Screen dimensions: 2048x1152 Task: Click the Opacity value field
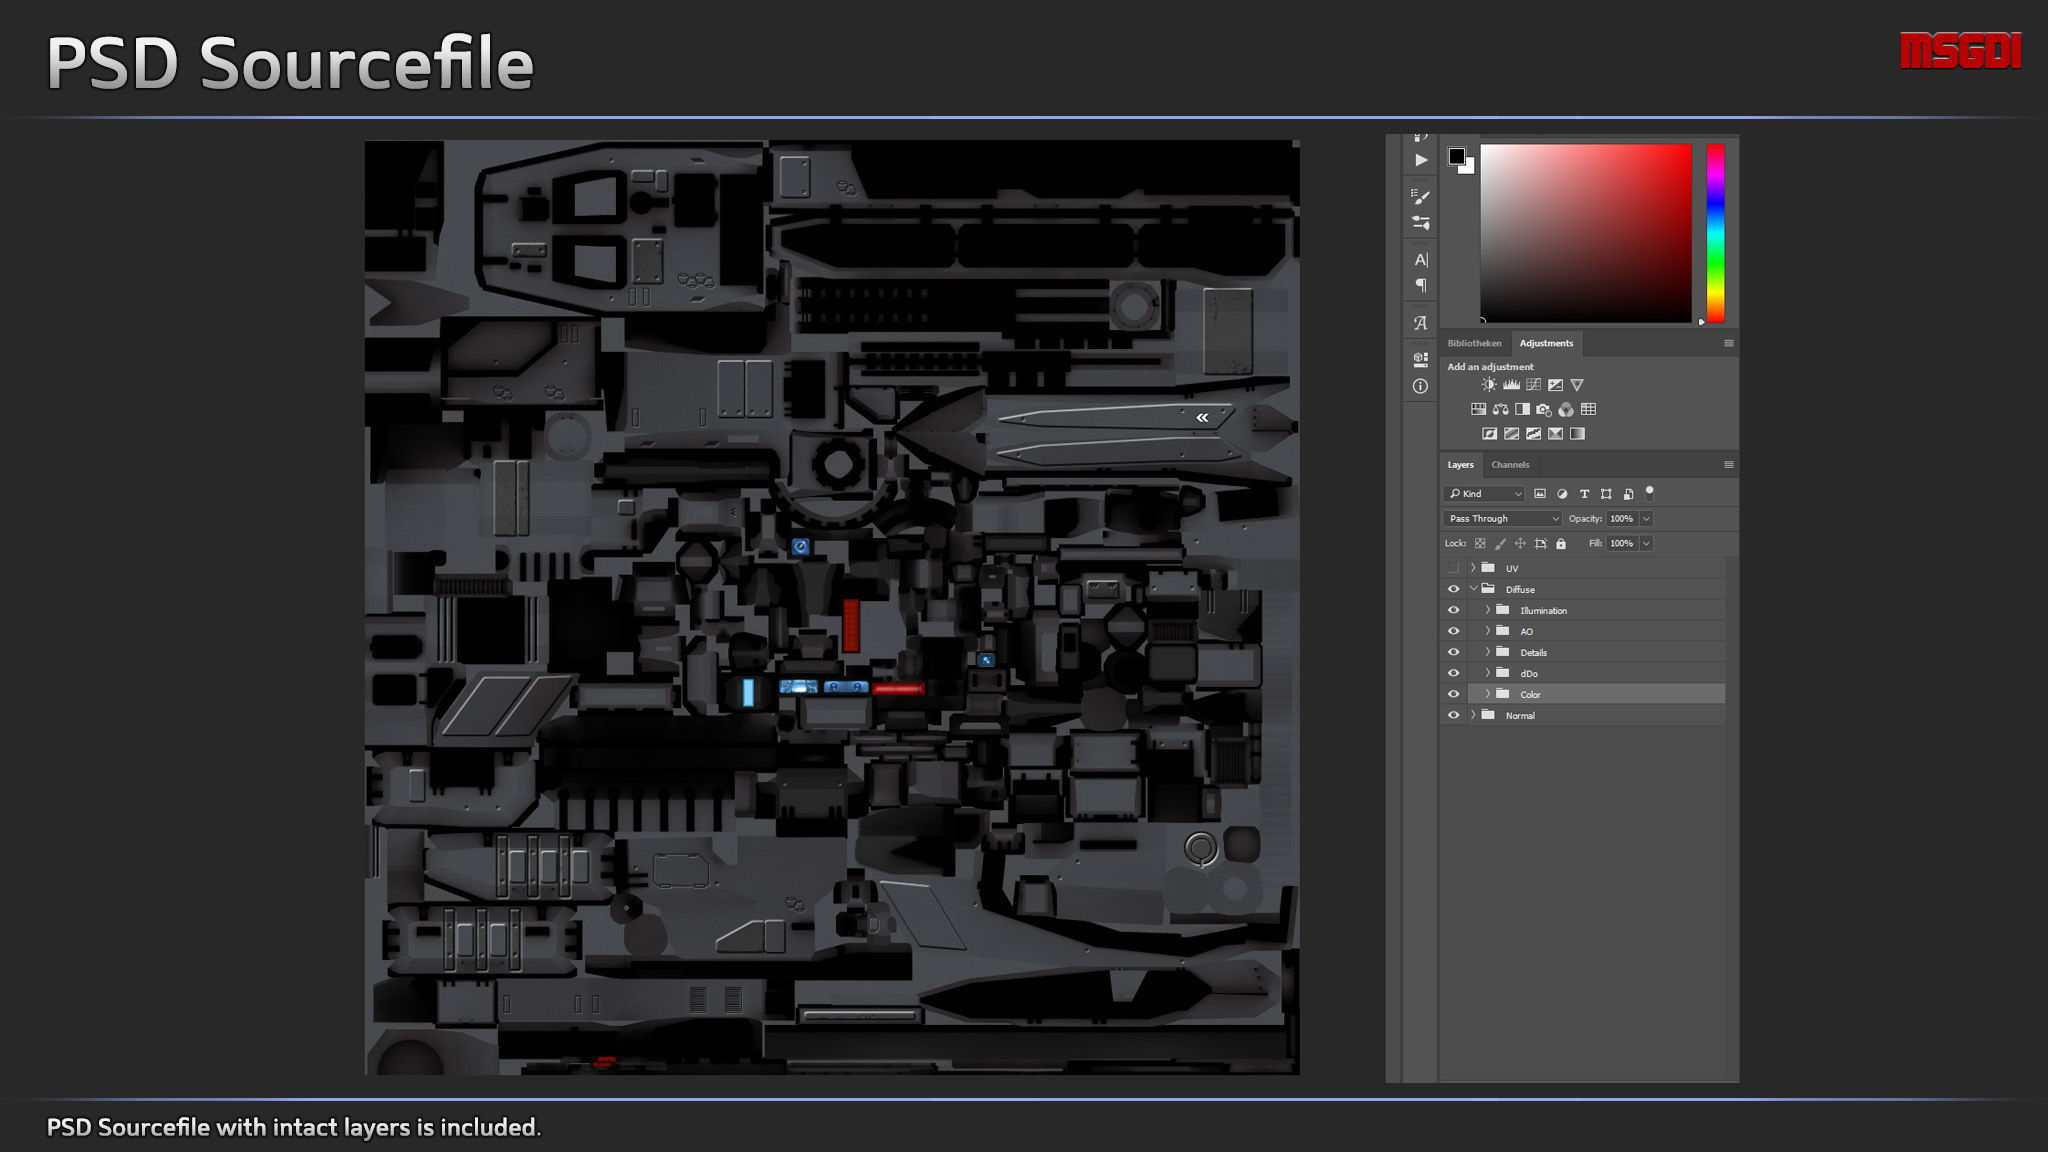tap(1621, 519)
